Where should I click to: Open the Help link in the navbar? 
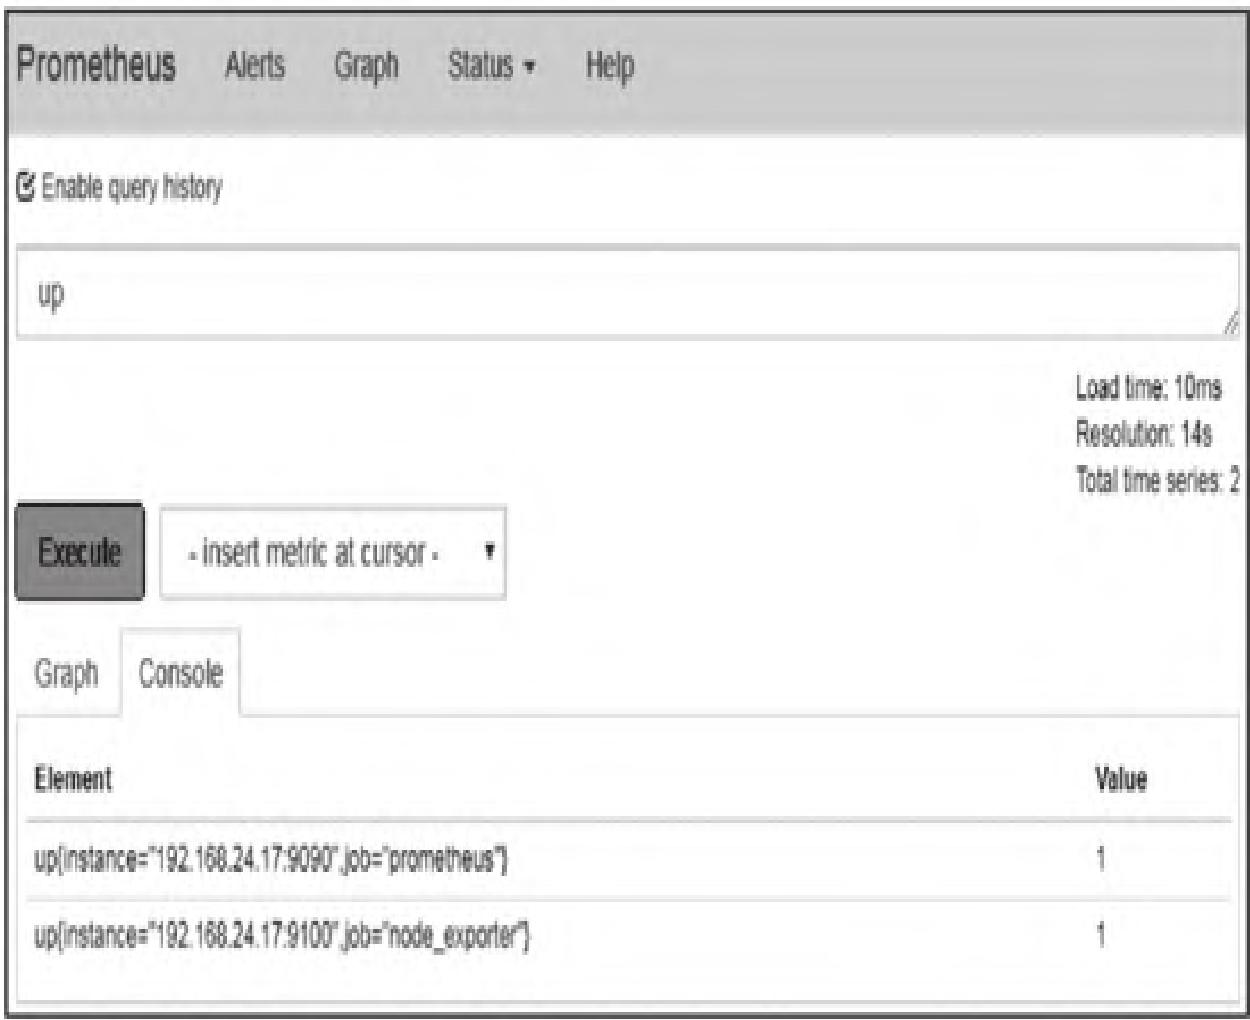tap(609, 66)
